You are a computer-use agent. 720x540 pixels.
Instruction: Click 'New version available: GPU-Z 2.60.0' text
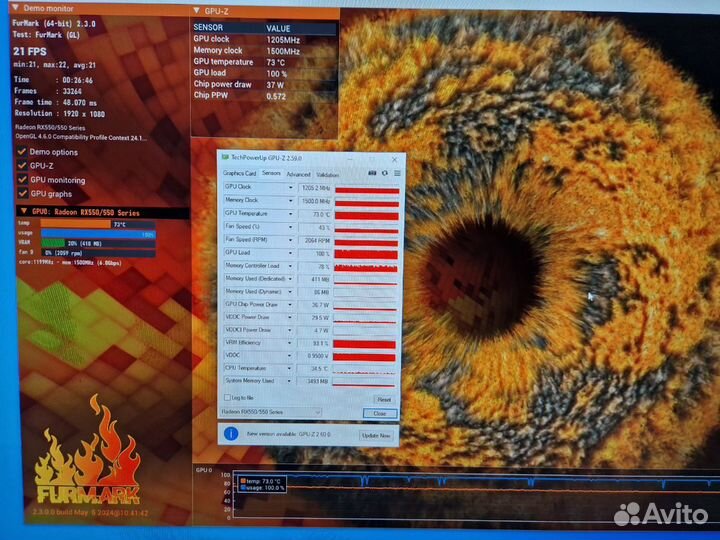[x=289, y=434]
